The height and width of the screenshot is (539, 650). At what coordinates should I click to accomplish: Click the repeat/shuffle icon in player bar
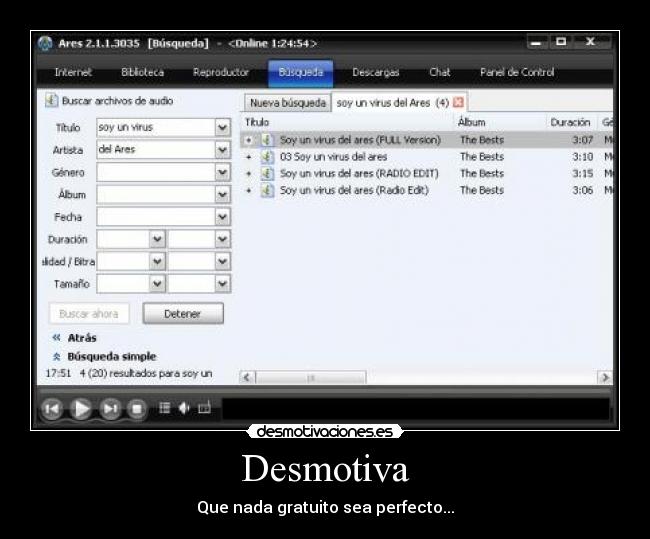204,408
